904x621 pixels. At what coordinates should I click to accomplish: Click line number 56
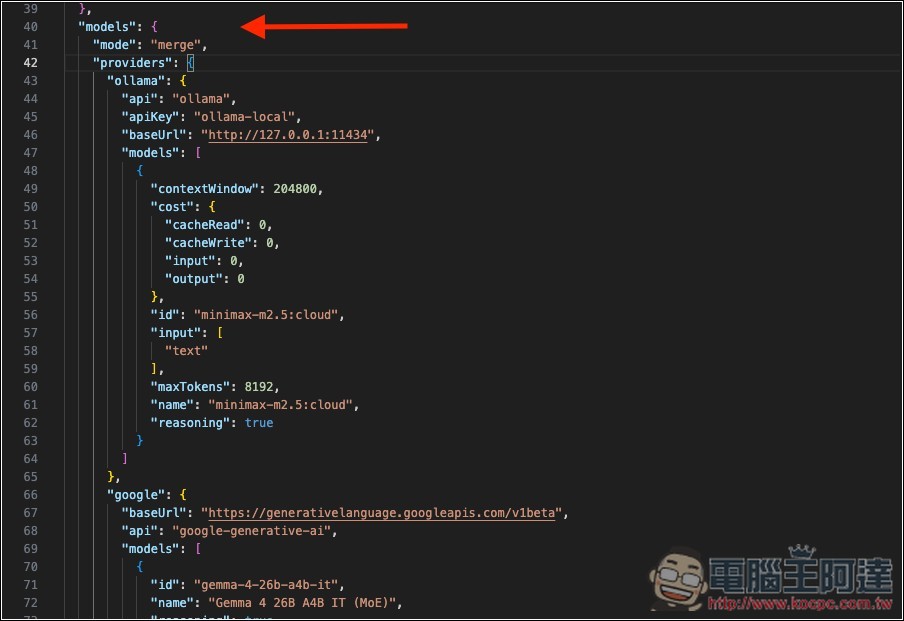[31, 314]
